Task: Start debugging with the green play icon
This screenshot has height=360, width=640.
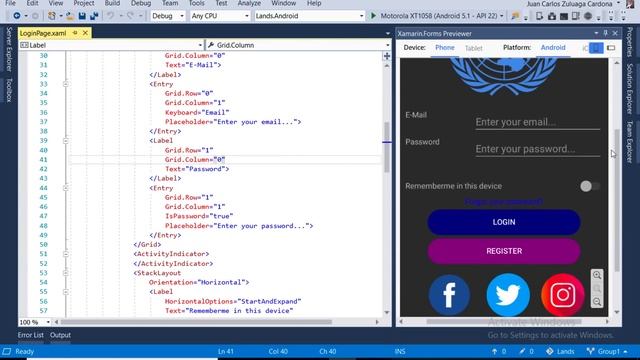Action: tap(373, 16)
